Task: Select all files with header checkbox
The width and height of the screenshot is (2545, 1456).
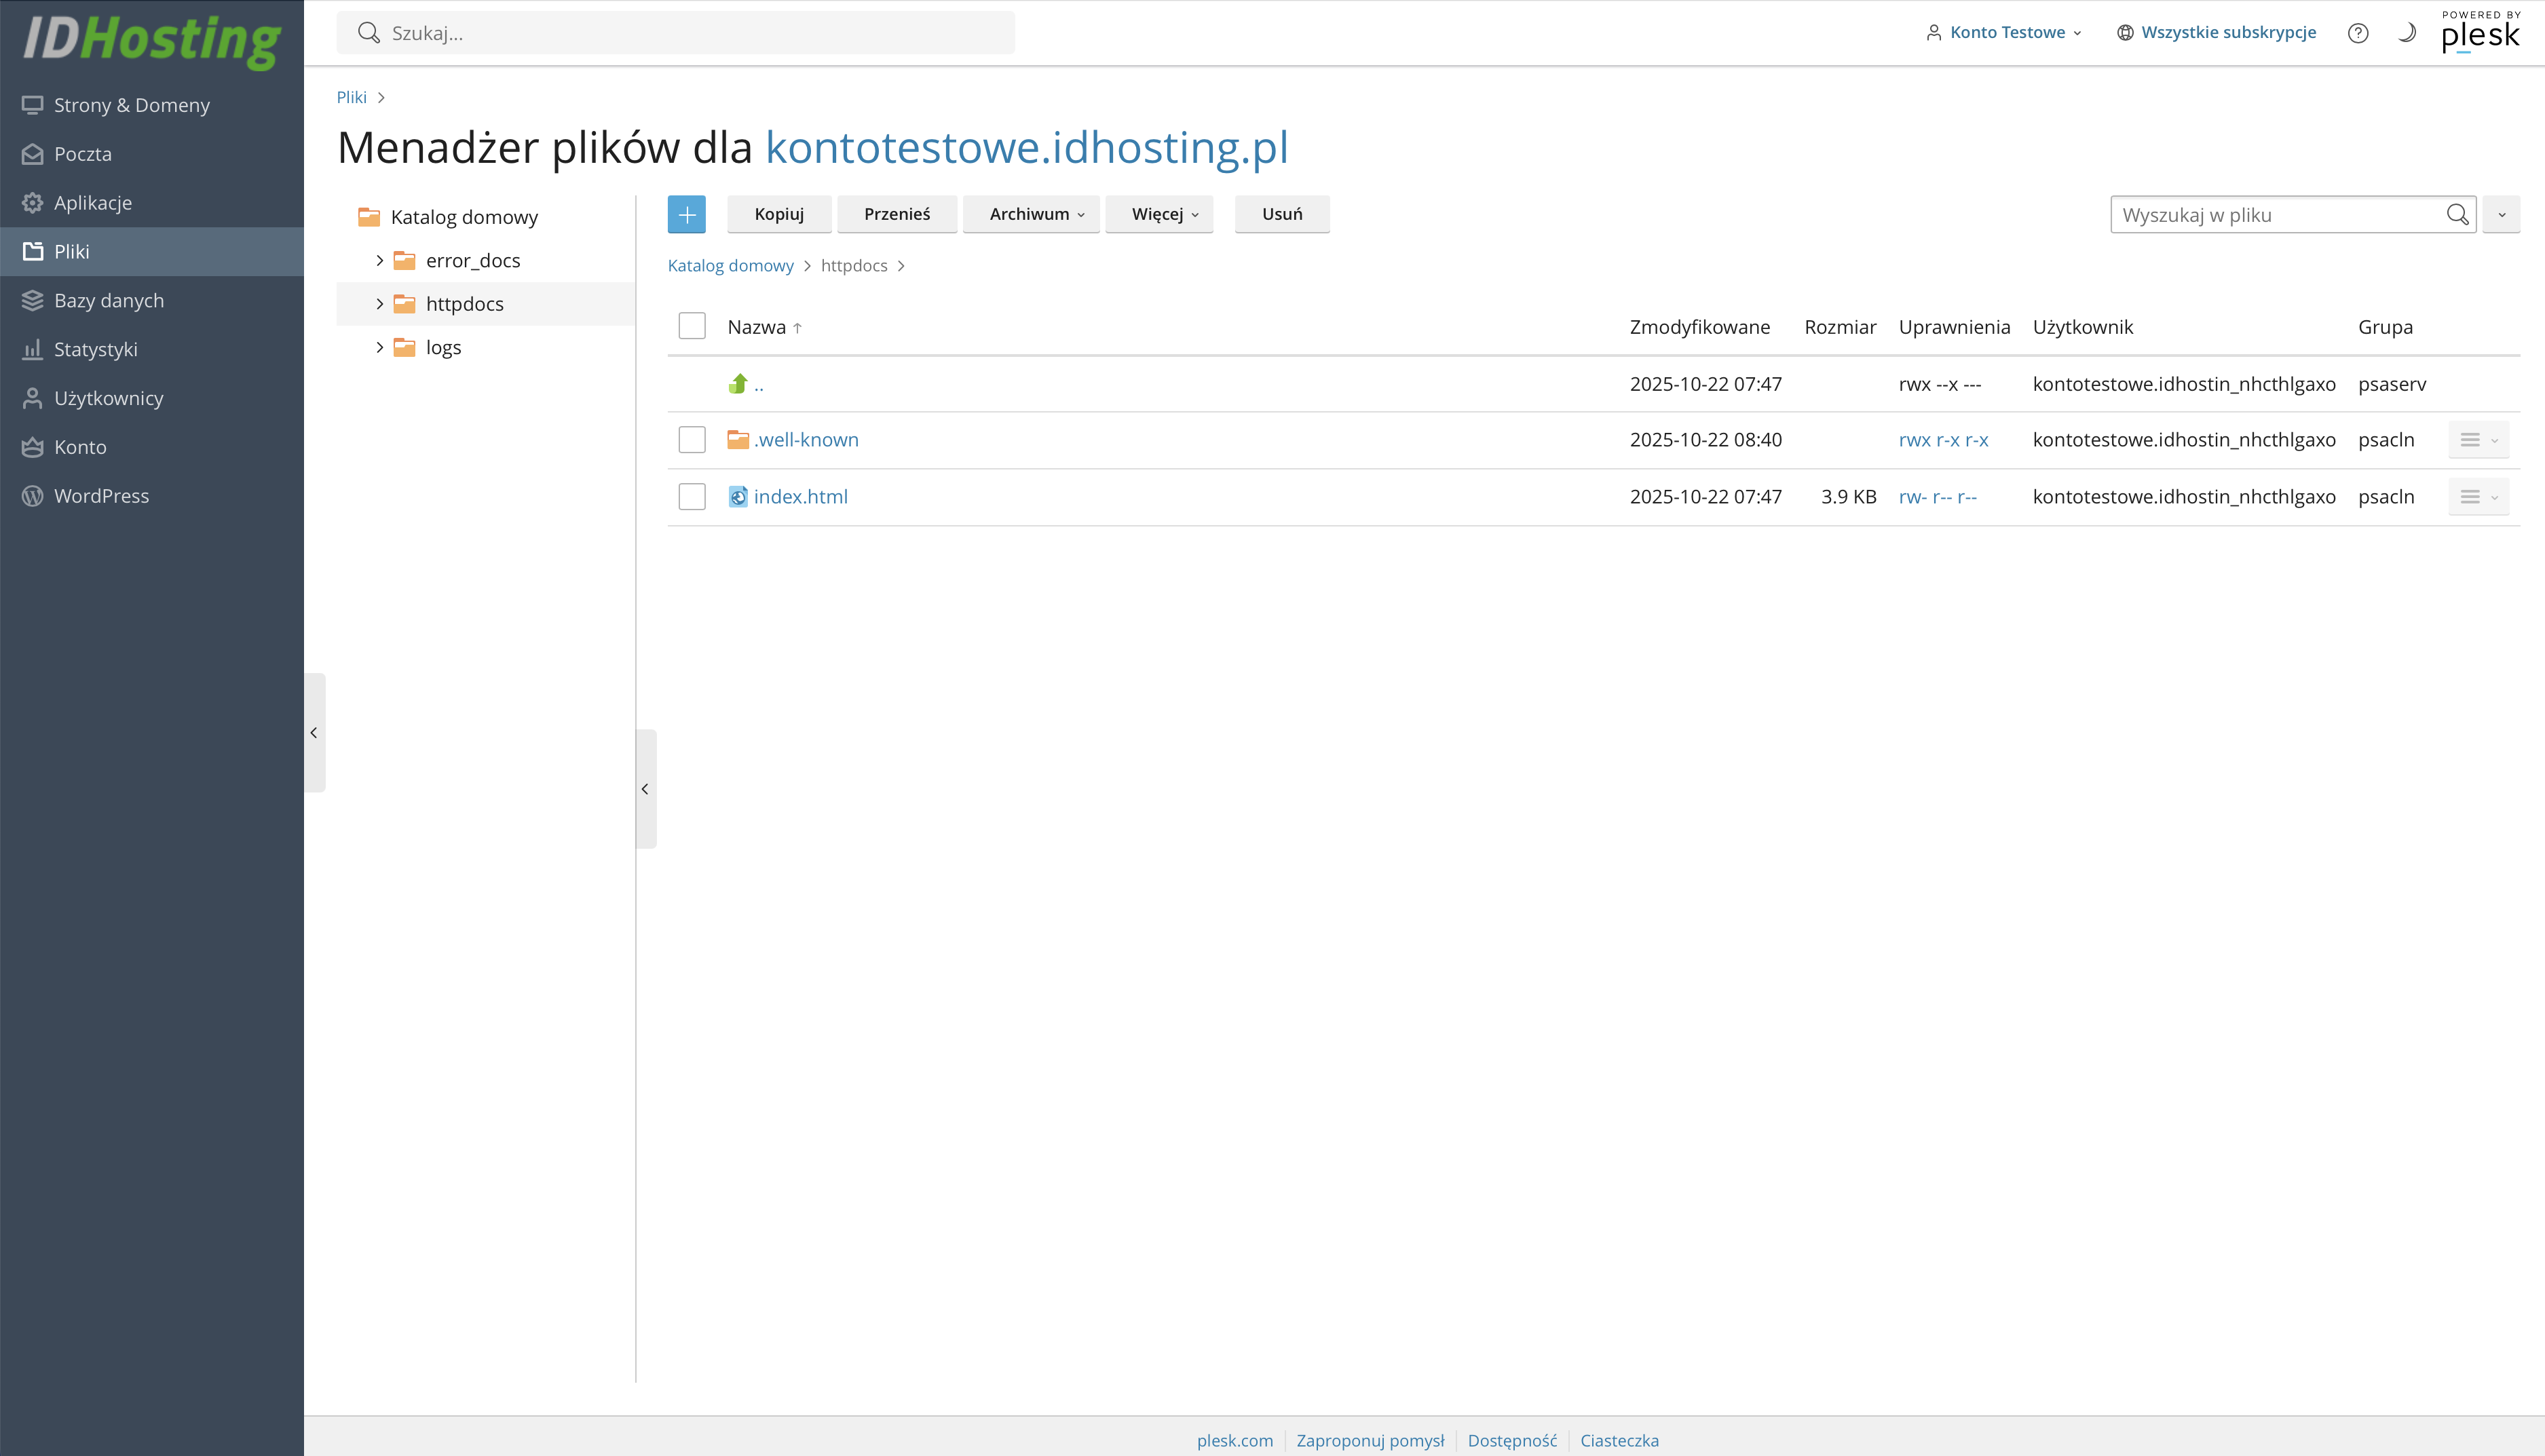Action: pos(692,326)
